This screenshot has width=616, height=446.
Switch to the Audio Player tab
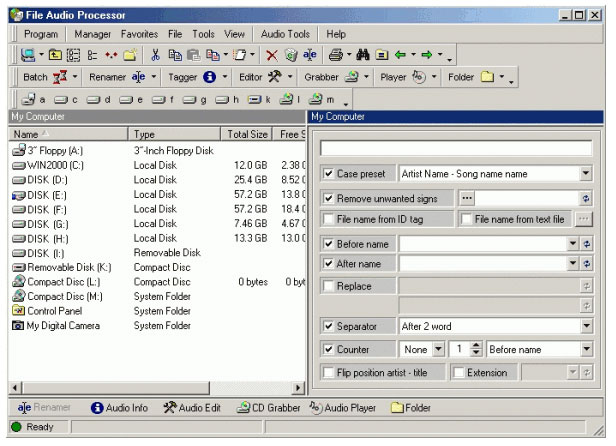pyautogui.click(x=343, y=408)
